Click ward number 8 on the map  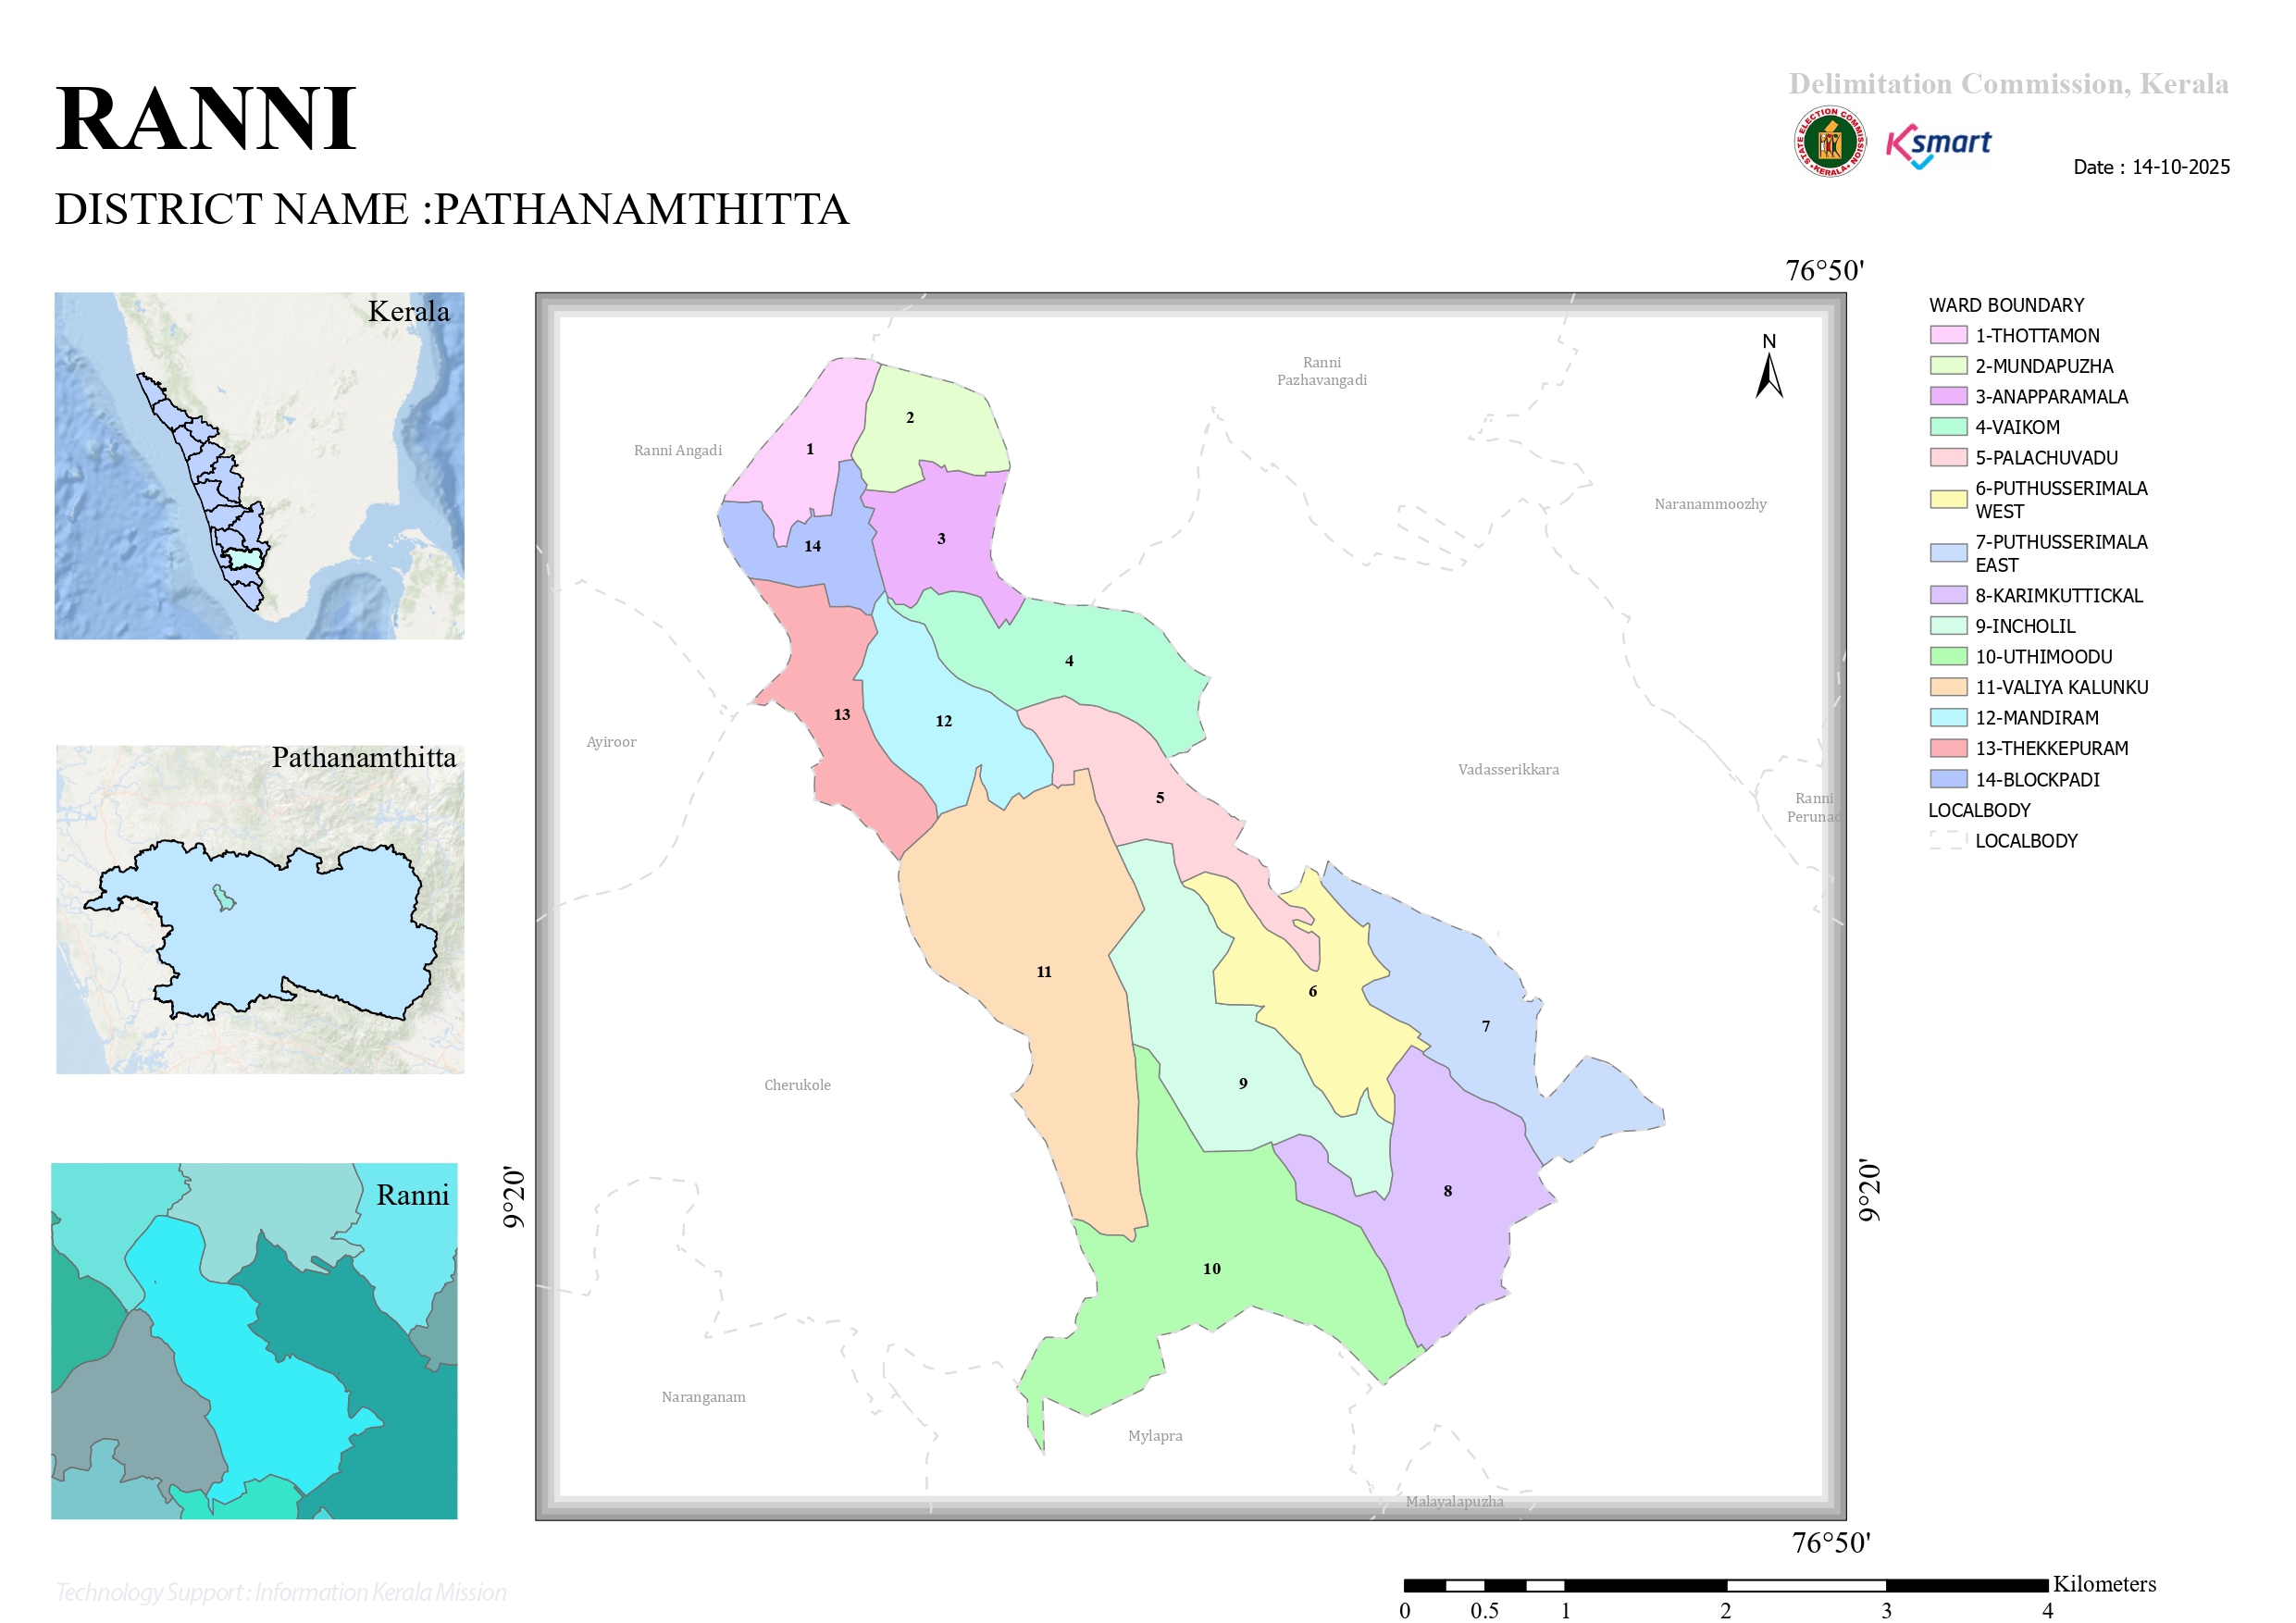[1448, 1191]
